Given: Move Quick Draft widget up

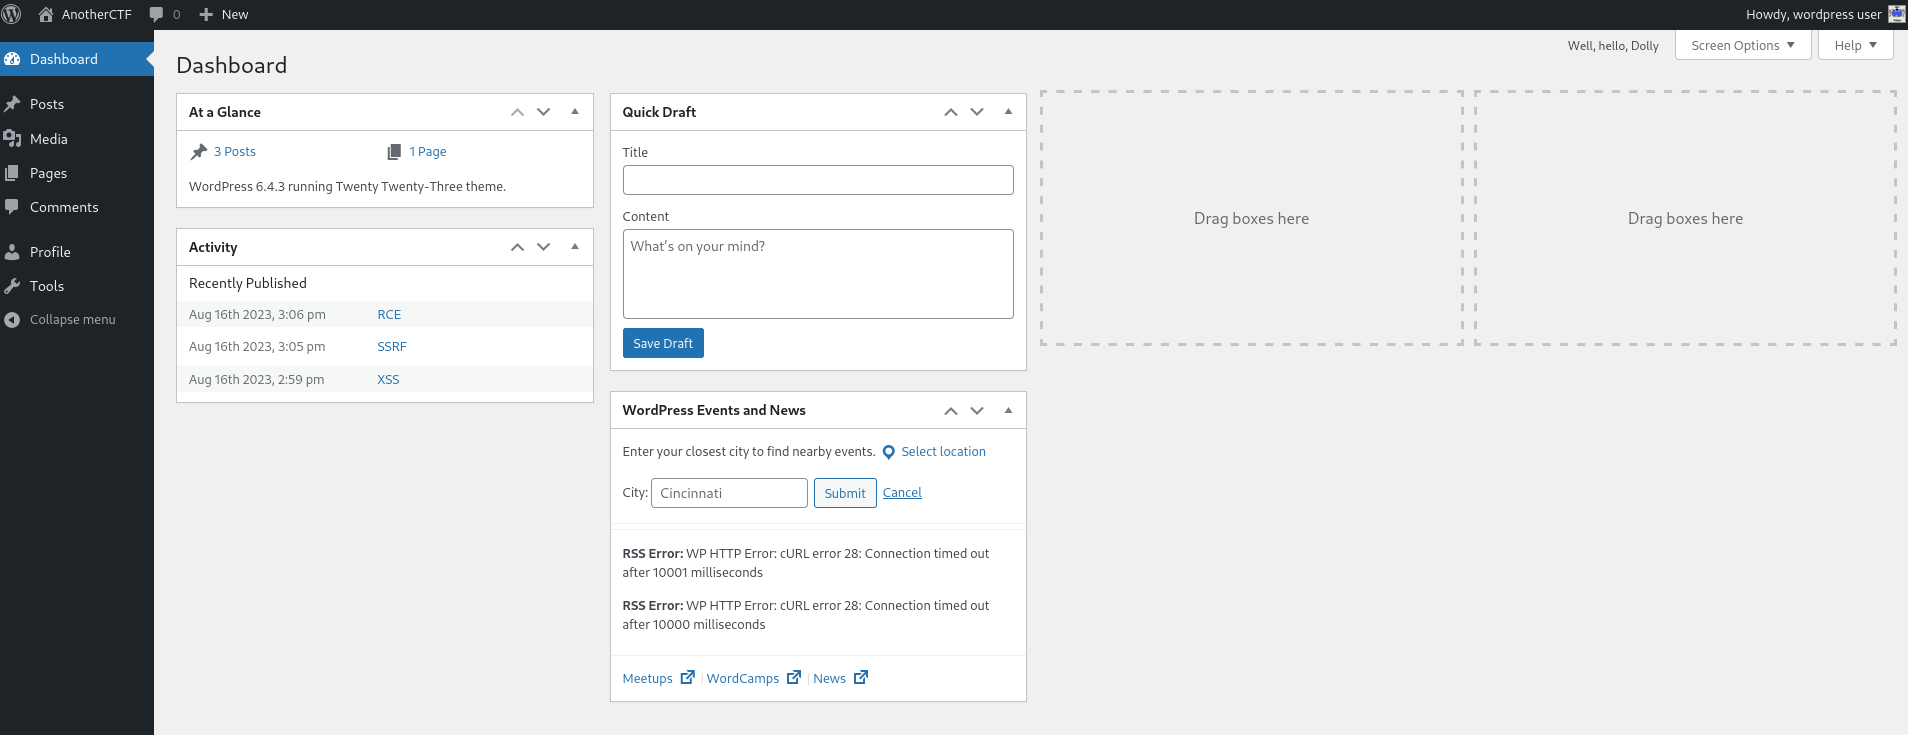Looking at the screenshot, I should (951, 112).
